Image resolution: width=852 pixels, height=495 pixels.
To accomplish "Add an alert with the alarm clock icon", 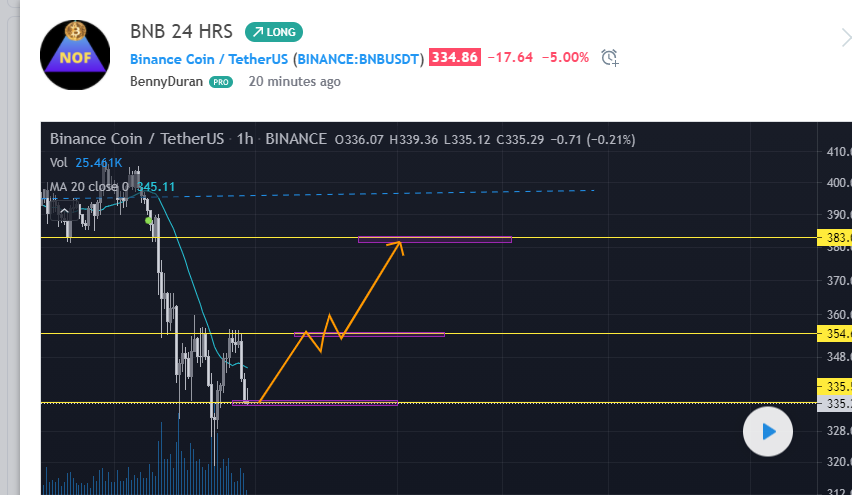I will coord(610,58).
